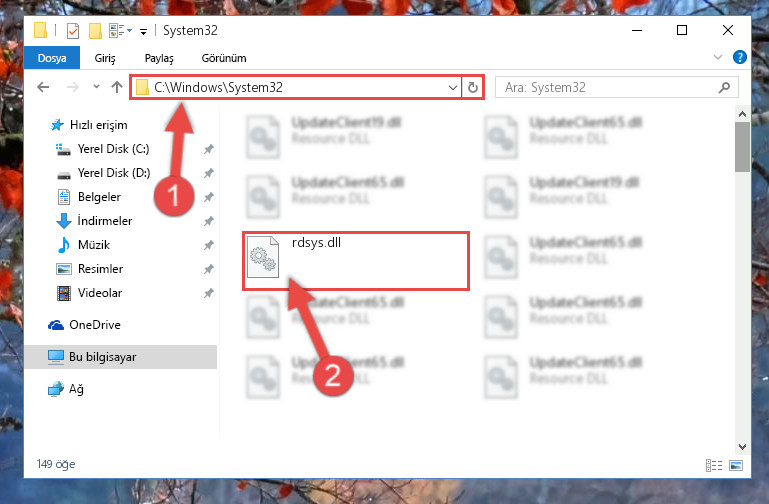769x504 pixels.
Task: Unpin Belgeler using its pin icon
Action: [208, 197]
